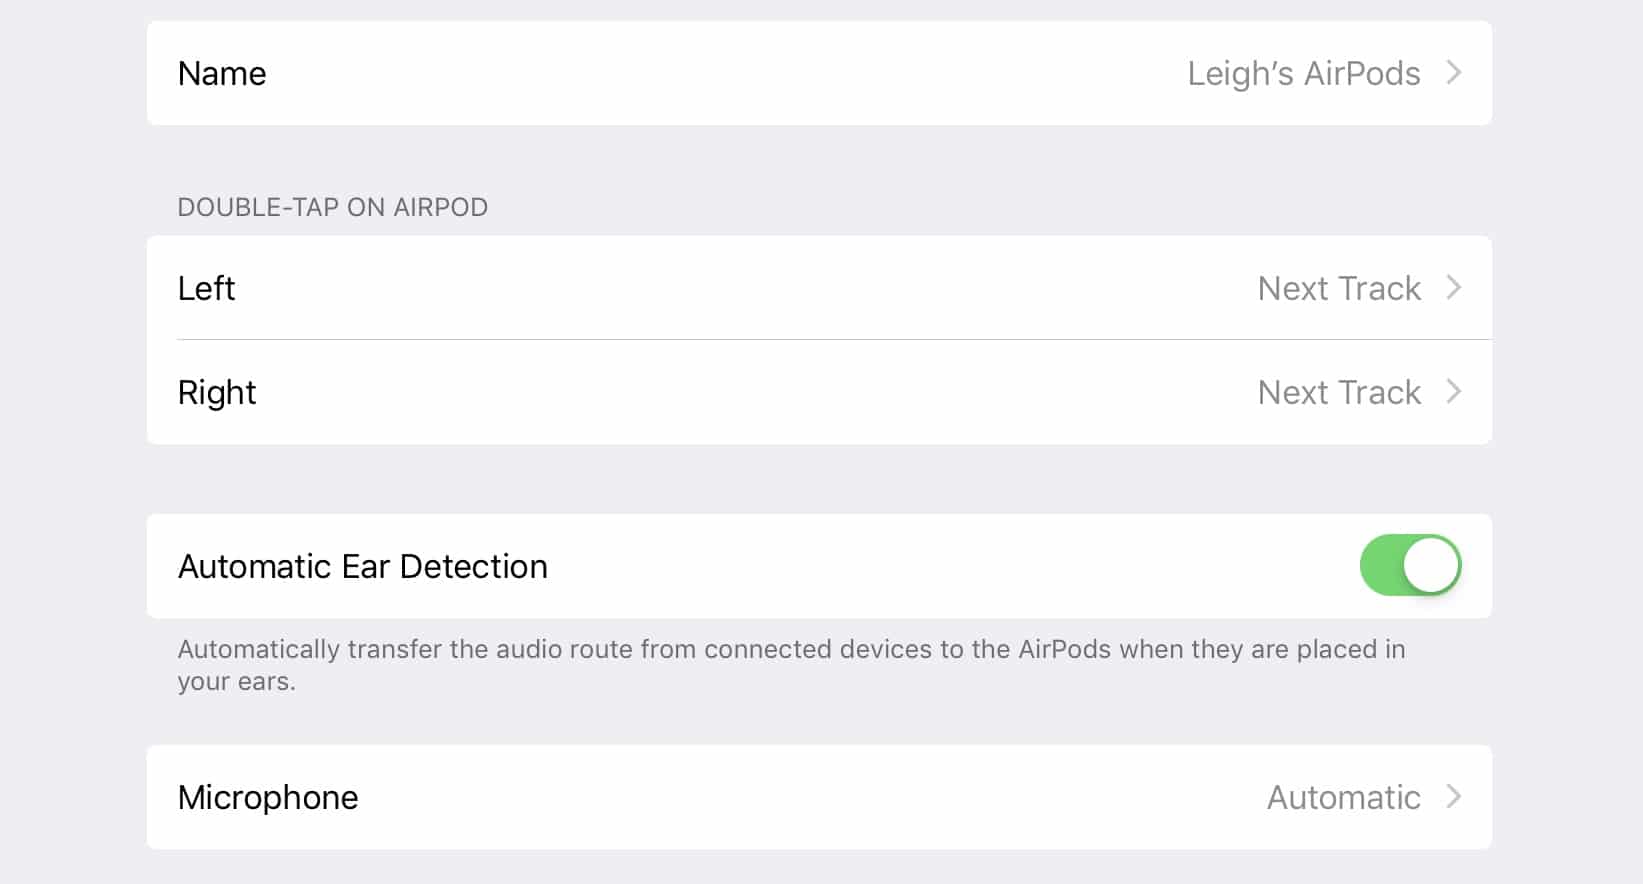Disable Automatic Ear Detection switch
Image resolution: width=1643 pixels, height=884 pixels.
pyautogui.click(x=1410, y=566)
